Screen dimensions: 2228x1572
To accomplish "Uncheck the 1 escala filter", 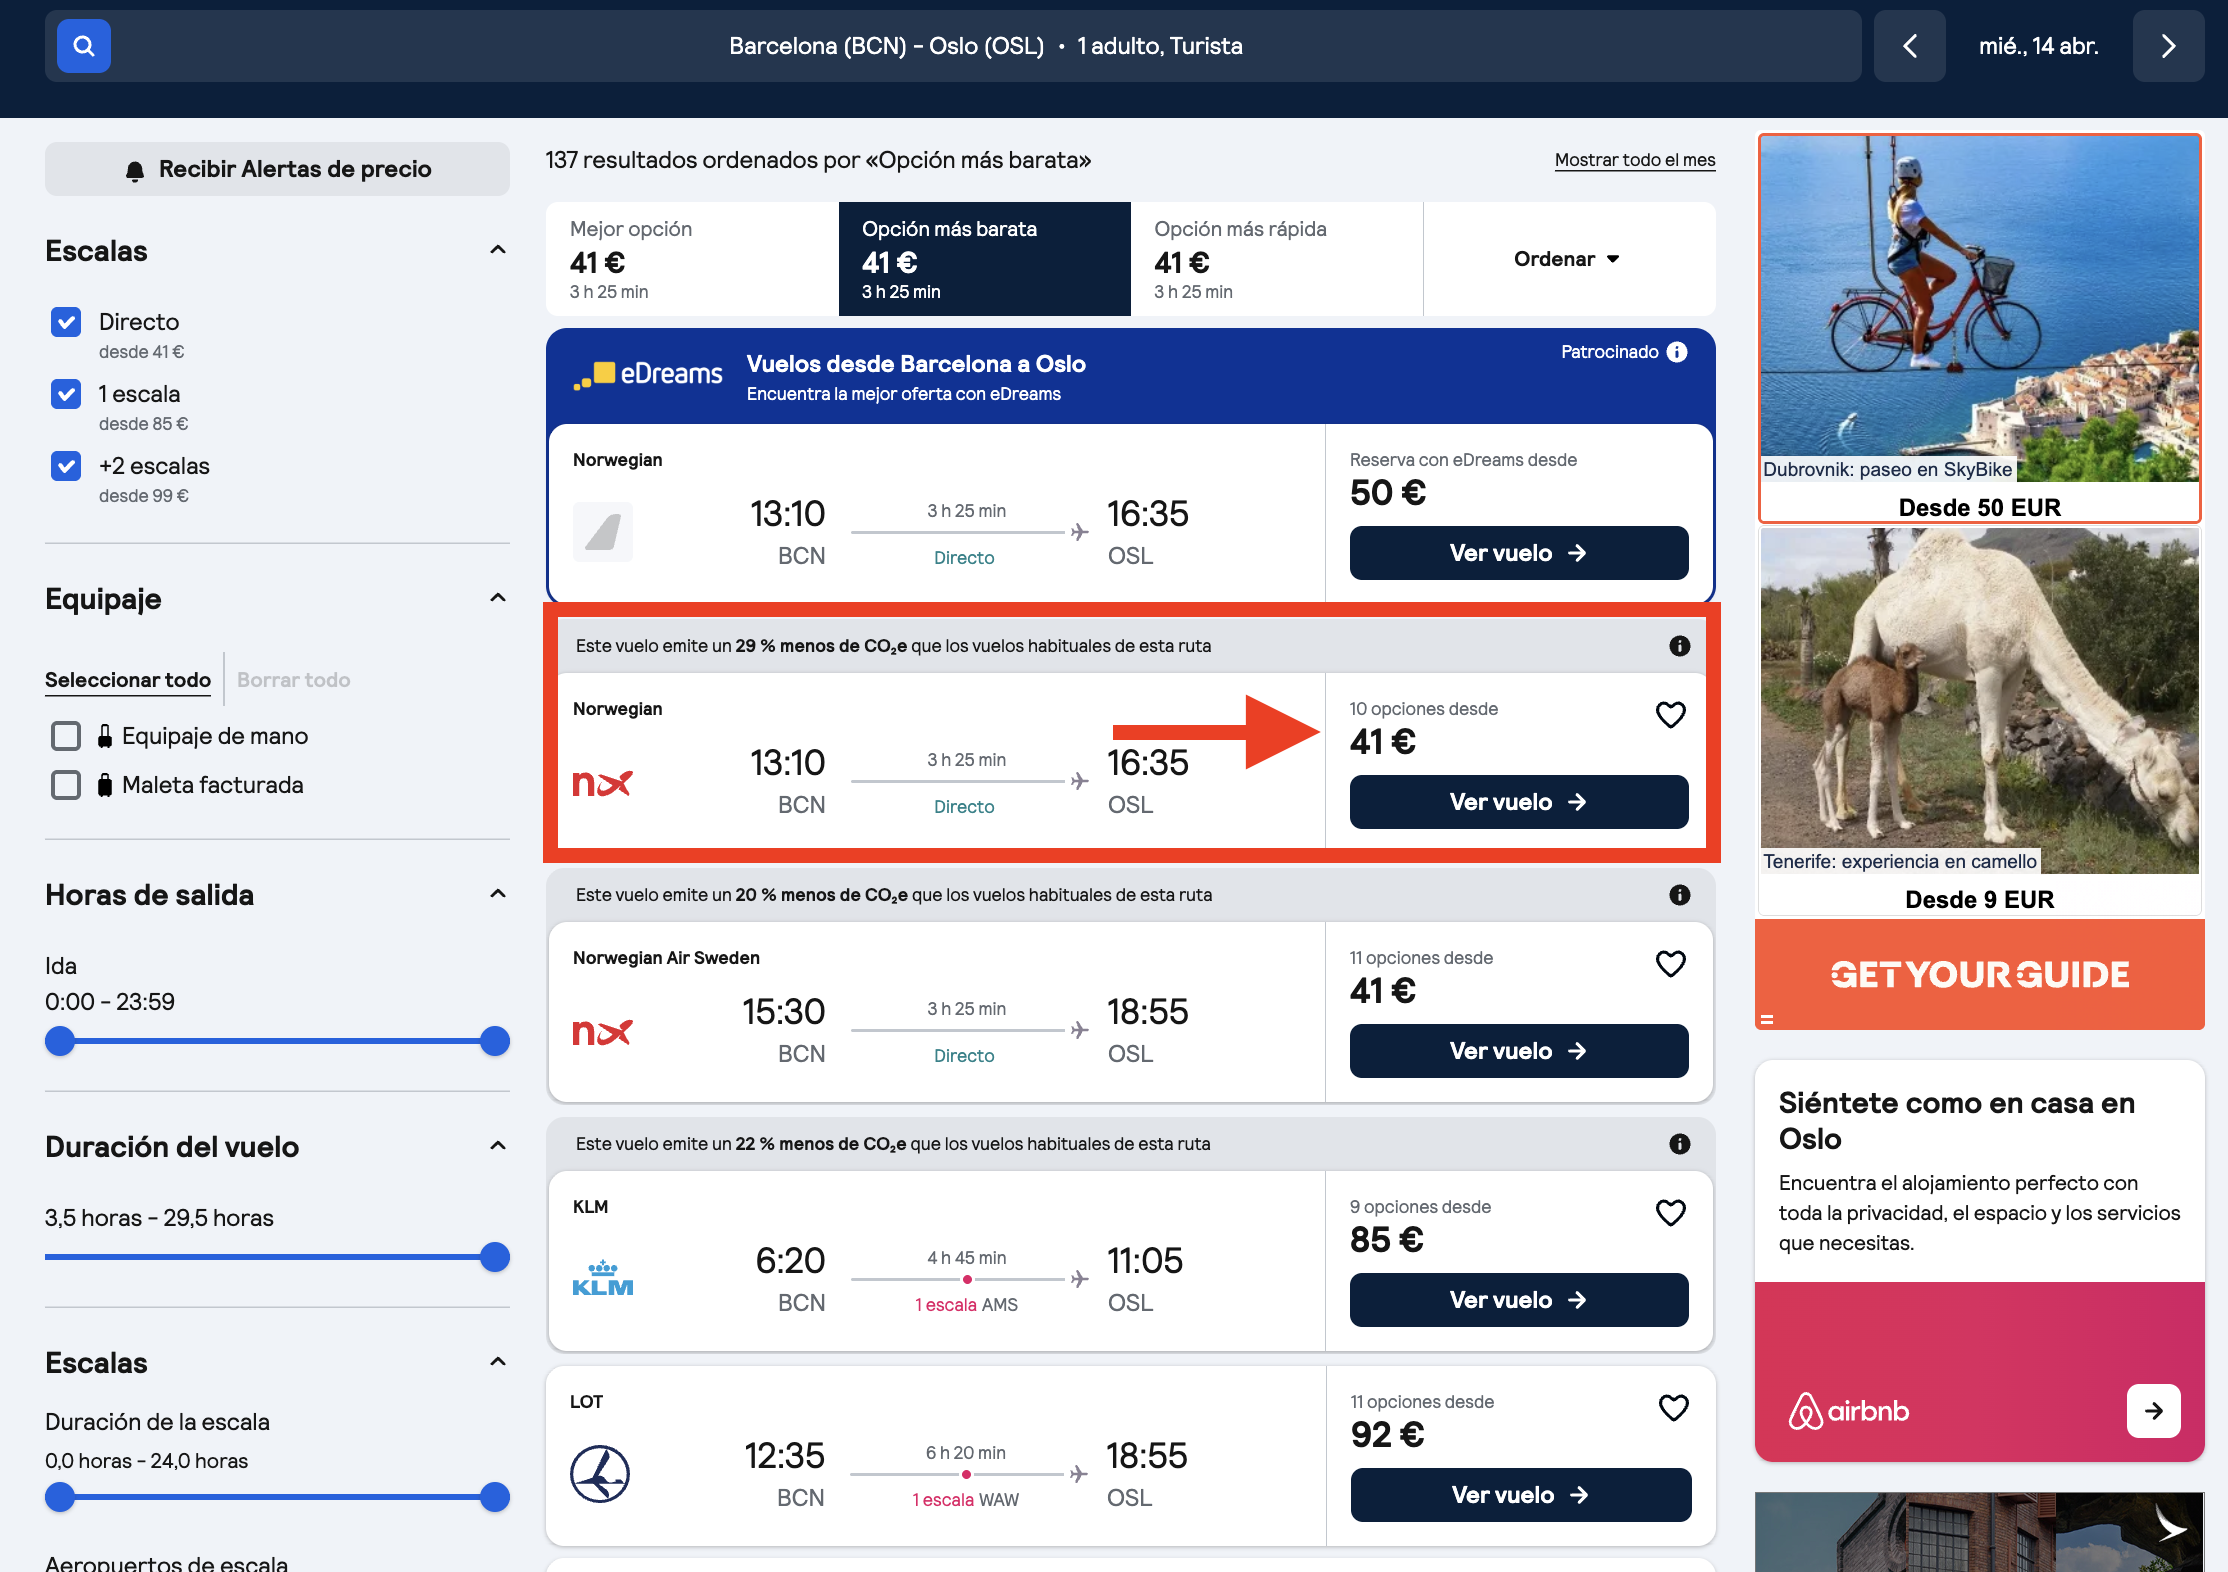I will [x=66, y=394].
